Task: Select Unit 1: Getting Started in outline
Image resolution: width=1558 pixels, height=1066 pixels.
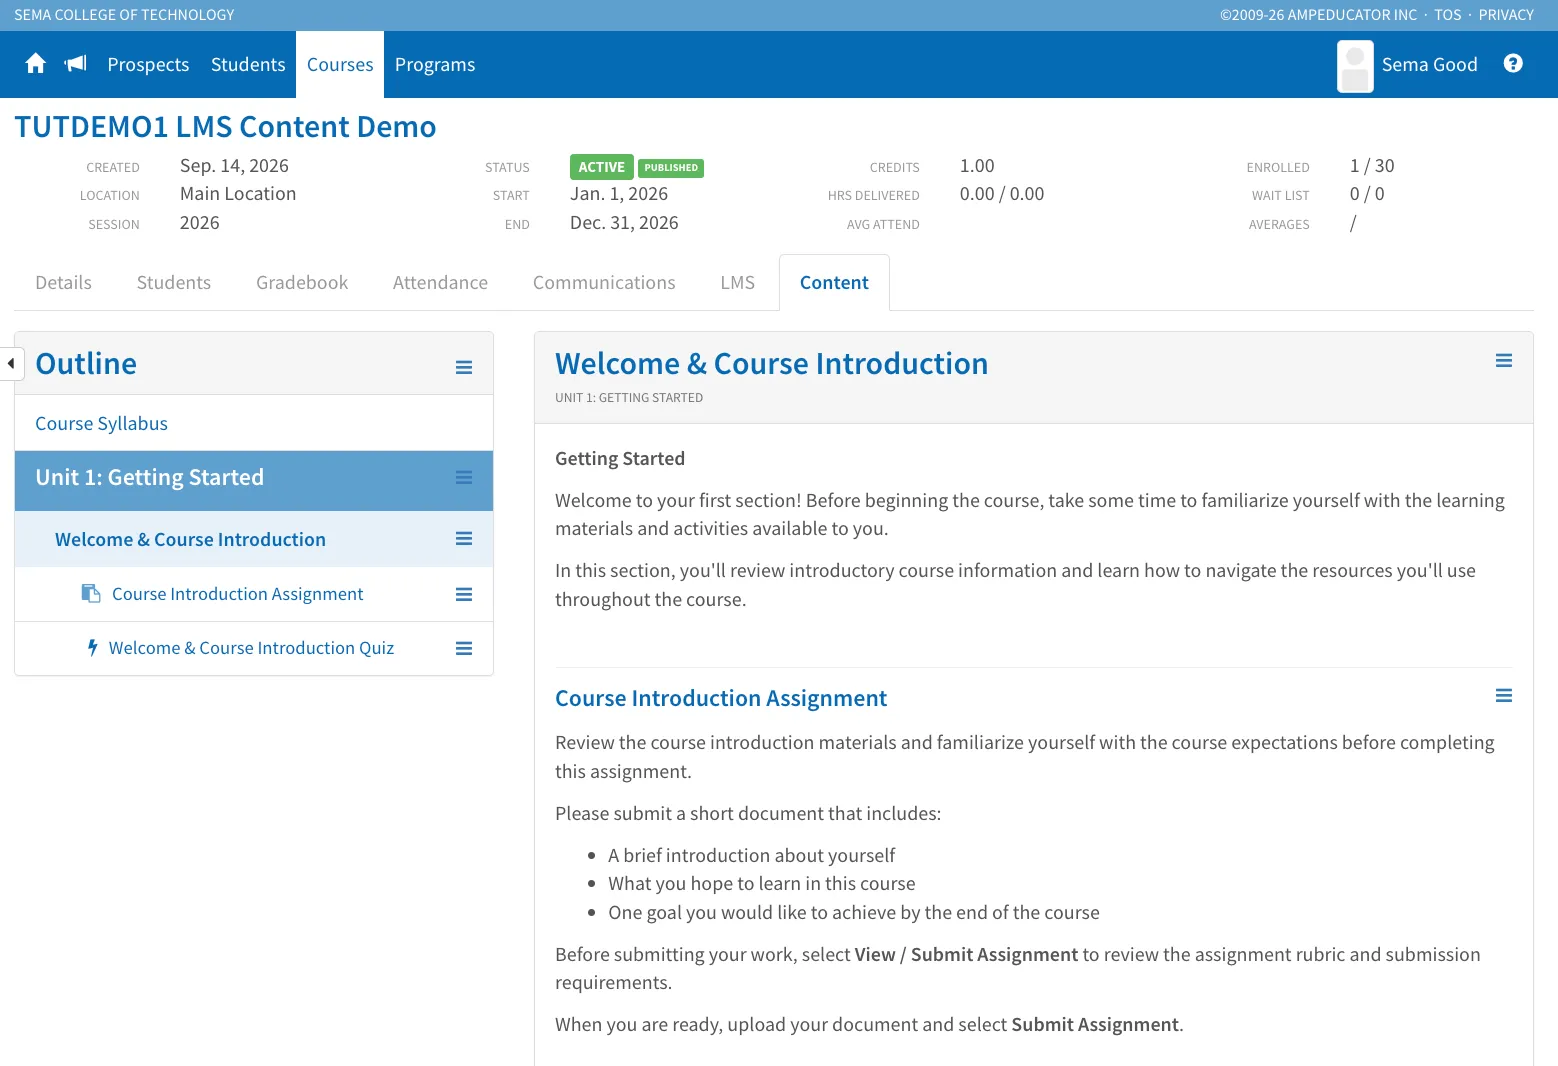Action: tap(150, 478)
